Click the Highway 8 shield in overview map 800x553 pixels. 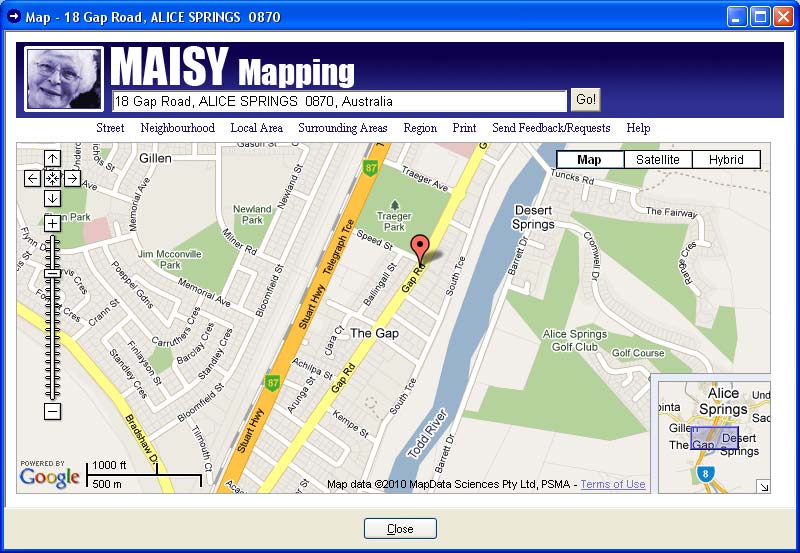point(705,474)
